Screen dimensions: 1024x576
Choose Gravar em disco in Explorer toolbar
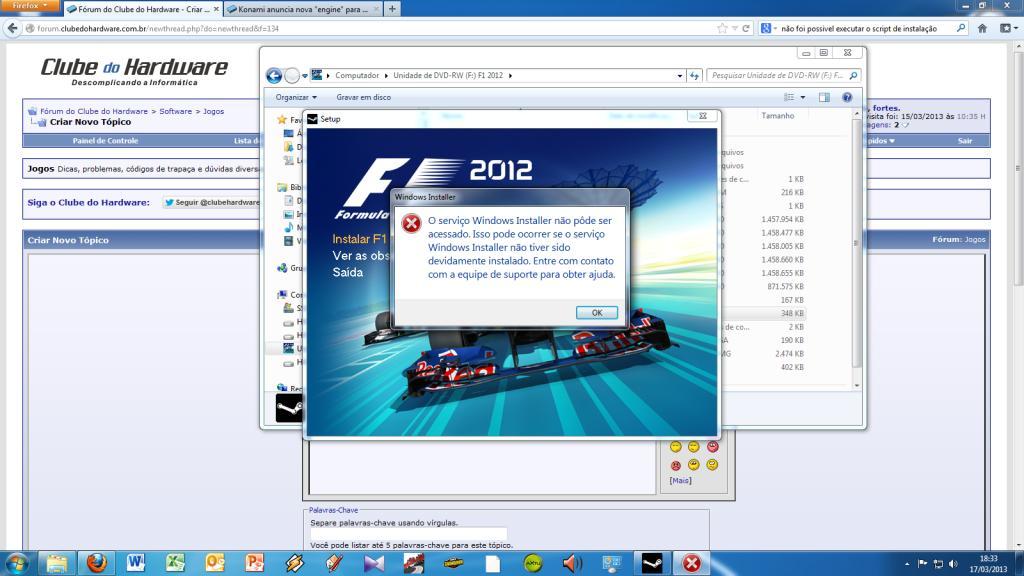point(364,97)
